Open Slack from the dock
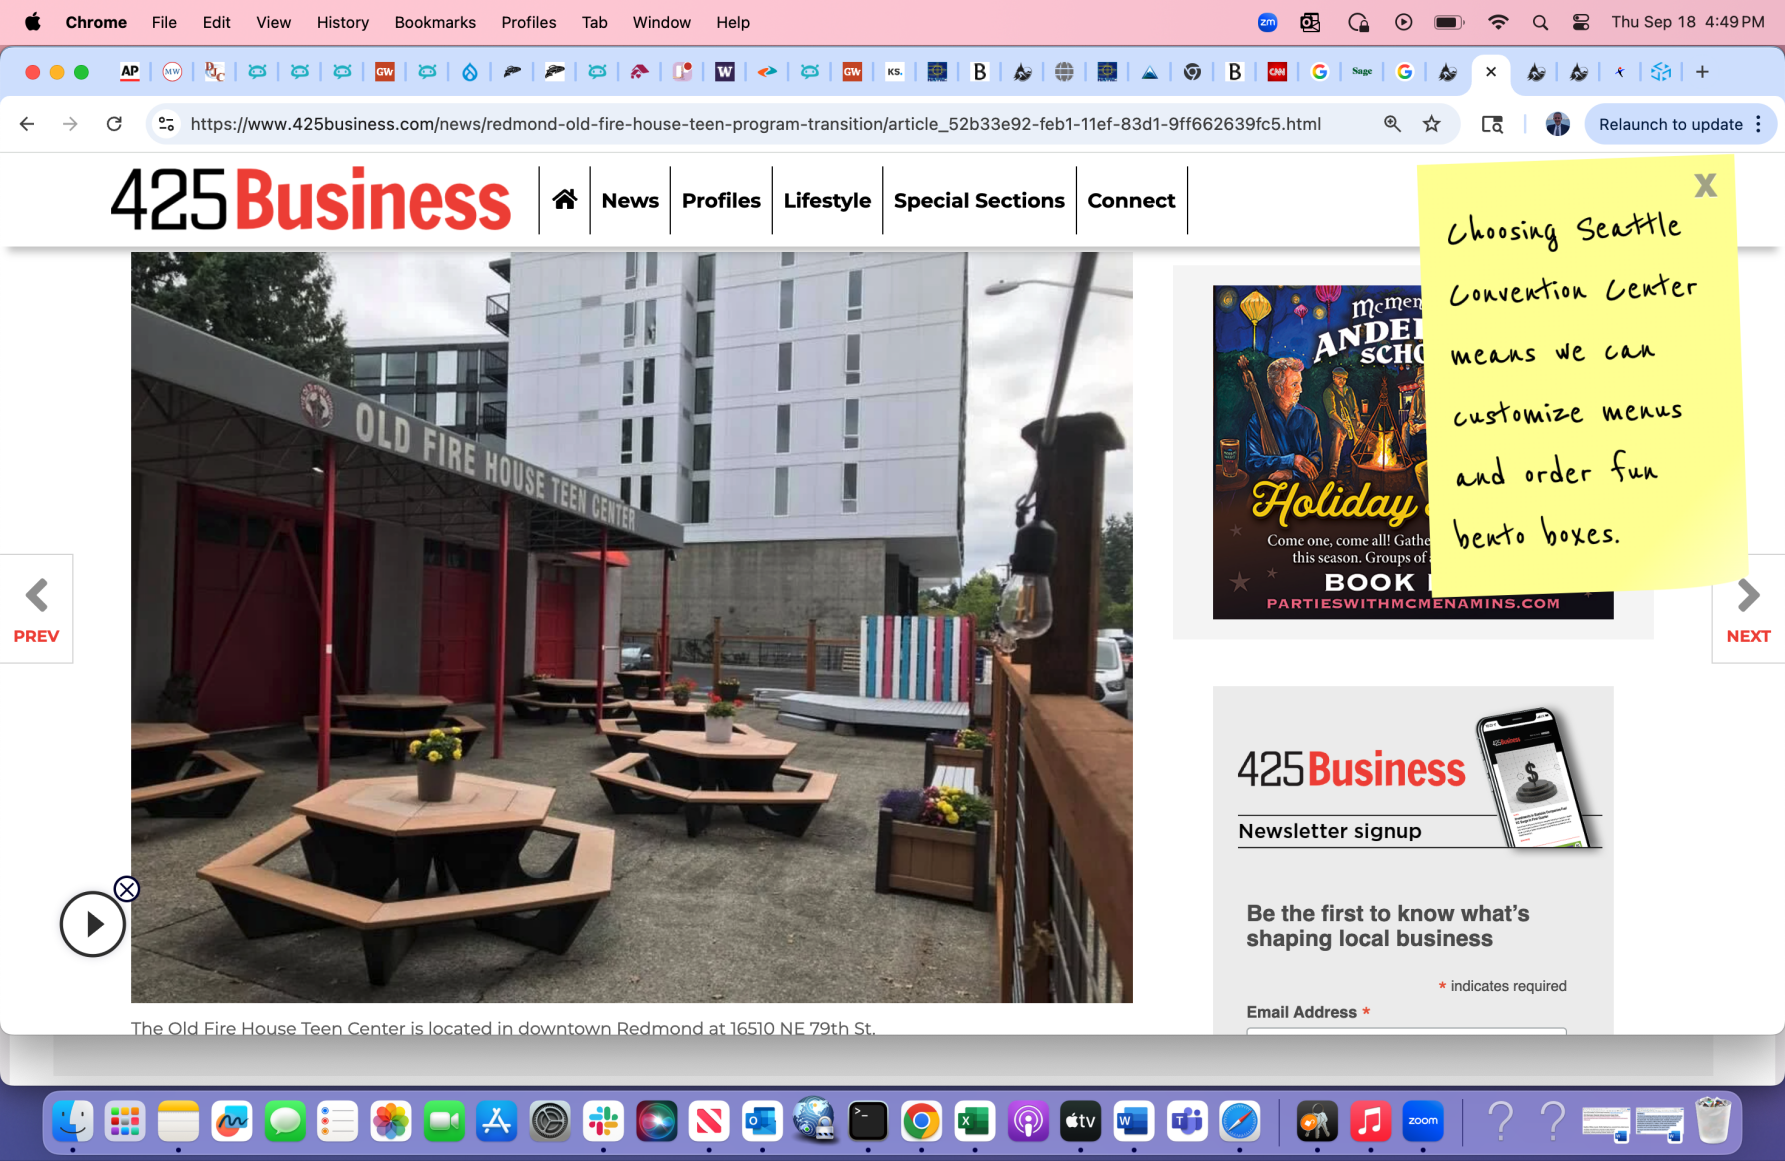This screenshot has width=1785, height=1161. tap(603, 1121)
